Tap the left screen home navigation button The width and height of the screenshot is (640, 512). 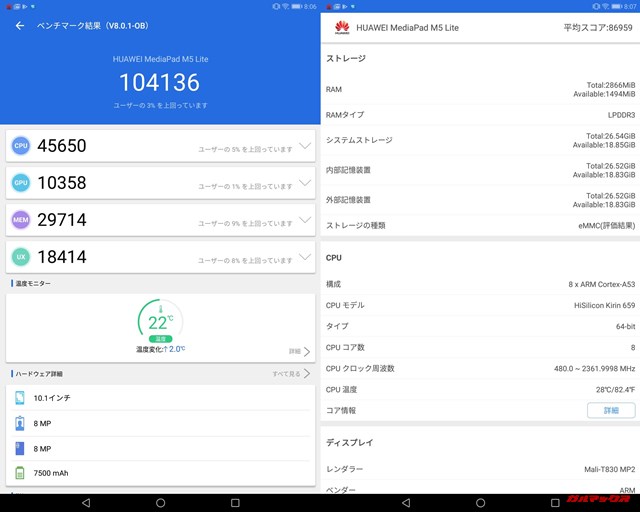(x=160, y=503)
